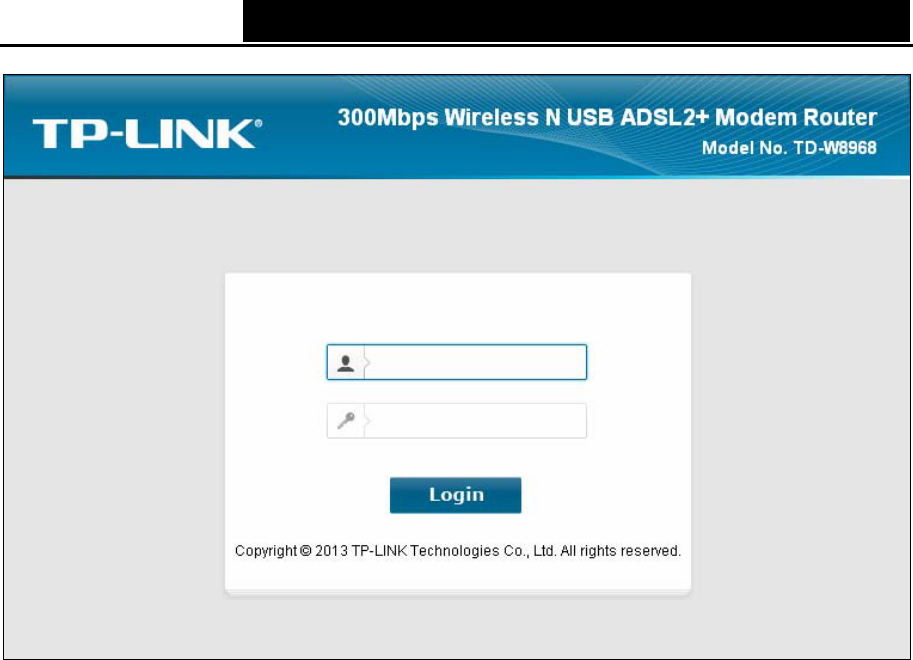Click the word Copyright in footer
Image resolution: width=913 pixels, height=660 pixels.
pyautogui.click(x=266, y=551)
